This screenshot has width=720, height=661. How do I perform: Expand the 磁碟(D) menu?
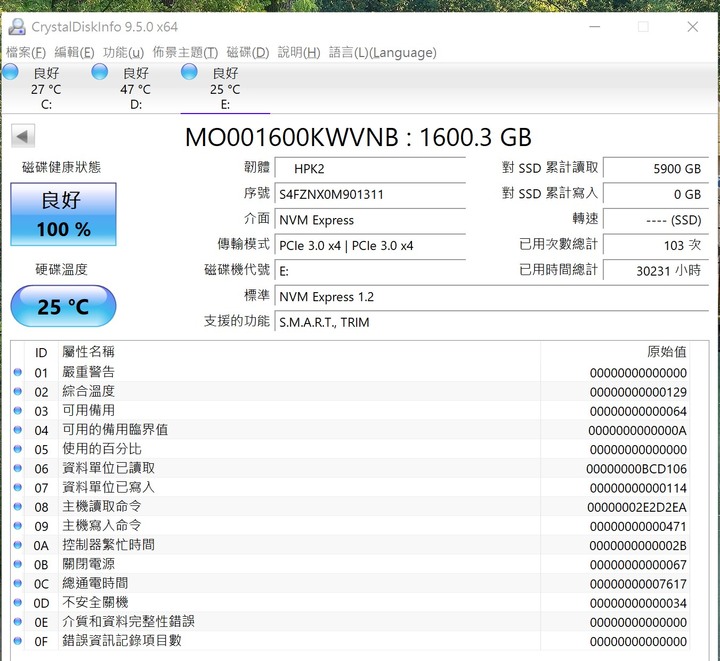click(248, 52)
